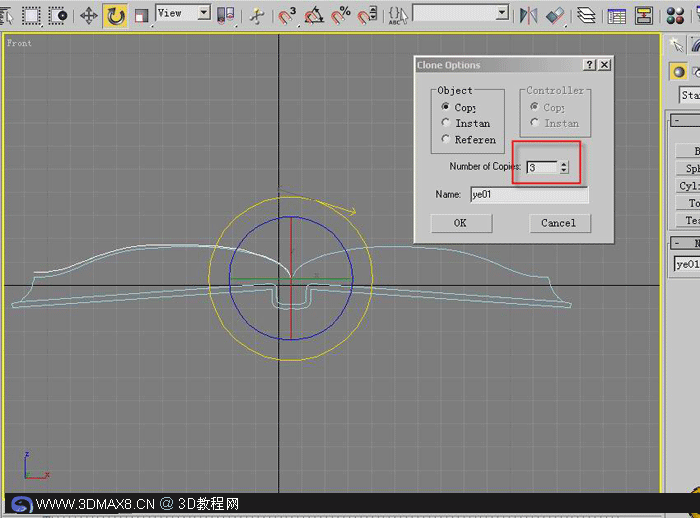This screenshot has width=700, height=518.
Task: Open the Layer Manager icon
Action: [x=586, y=16]
